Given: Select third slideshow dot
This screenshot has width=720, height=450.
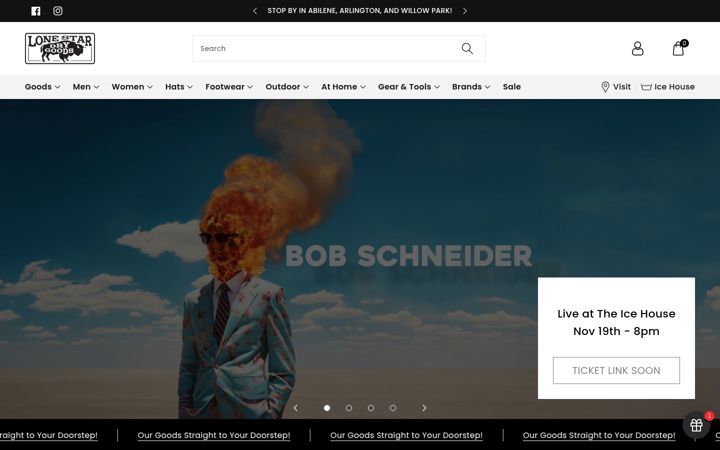Looking at the screenshot, I should click(x=371, y=408).
